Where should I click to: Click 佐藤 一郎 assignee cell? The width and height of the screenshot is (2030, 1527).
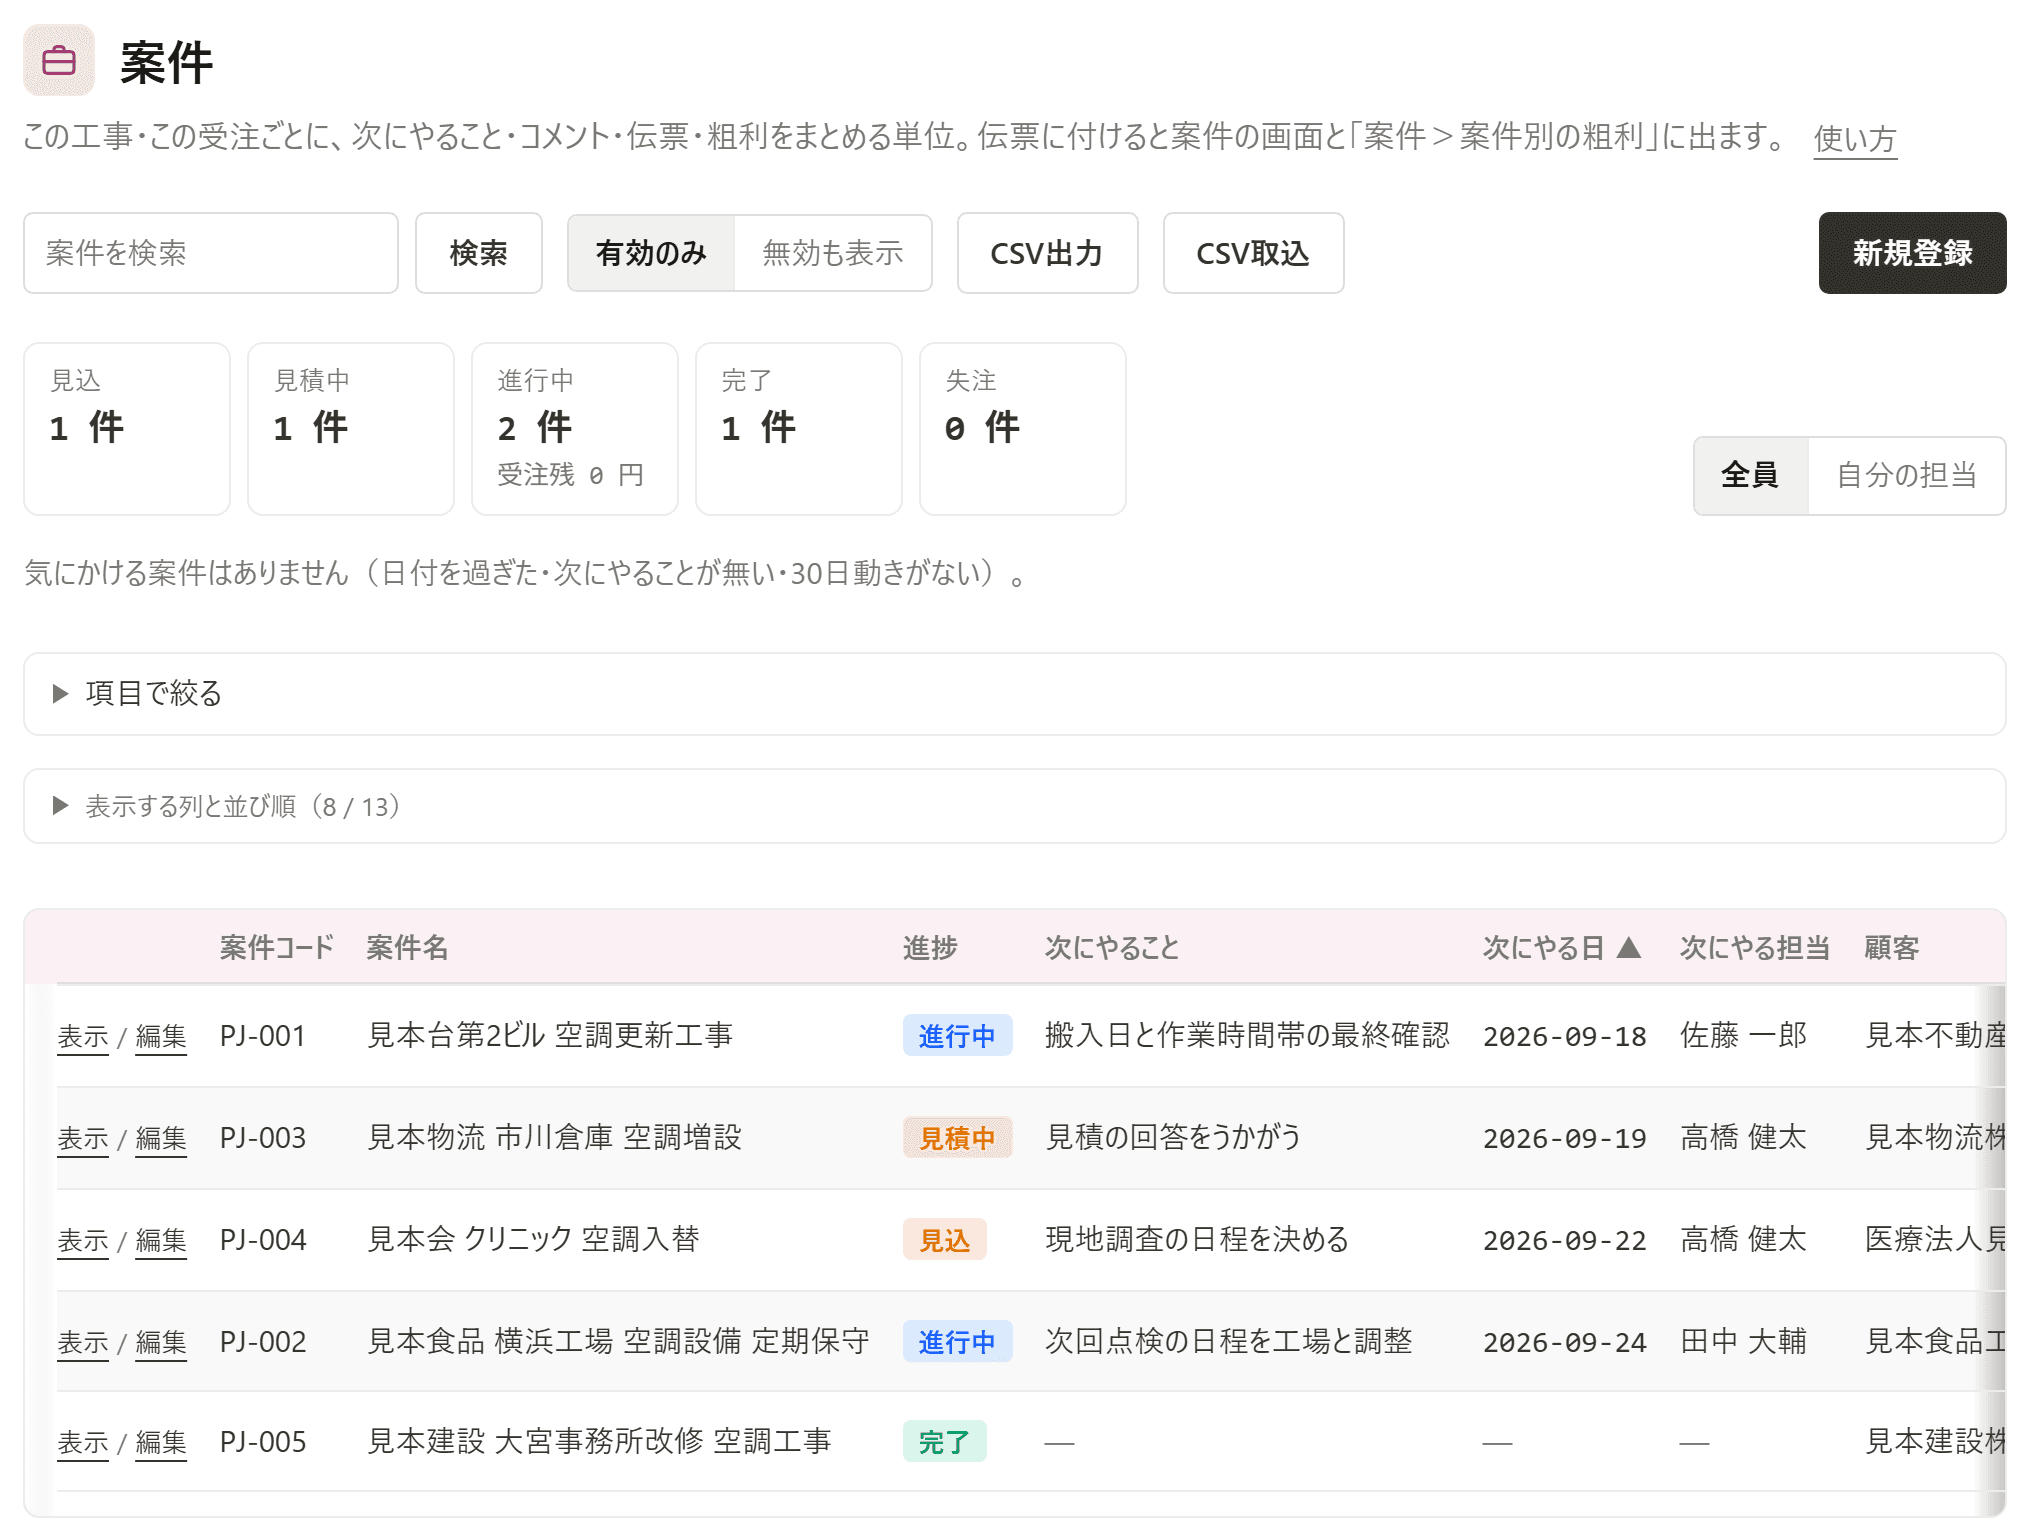1743,1036
